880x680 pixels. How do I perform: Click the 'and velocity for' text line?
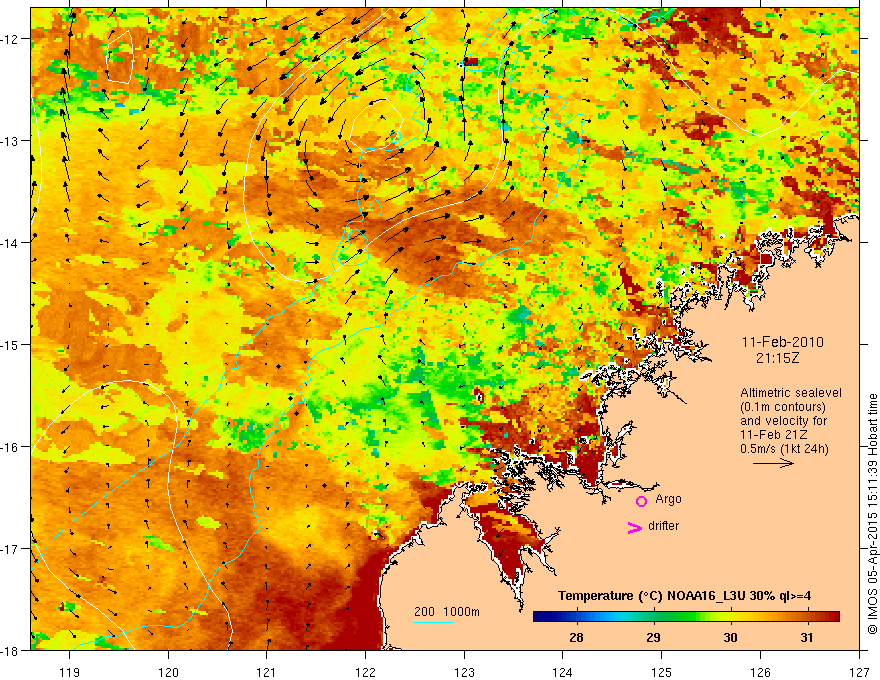(x=783, y=421)
